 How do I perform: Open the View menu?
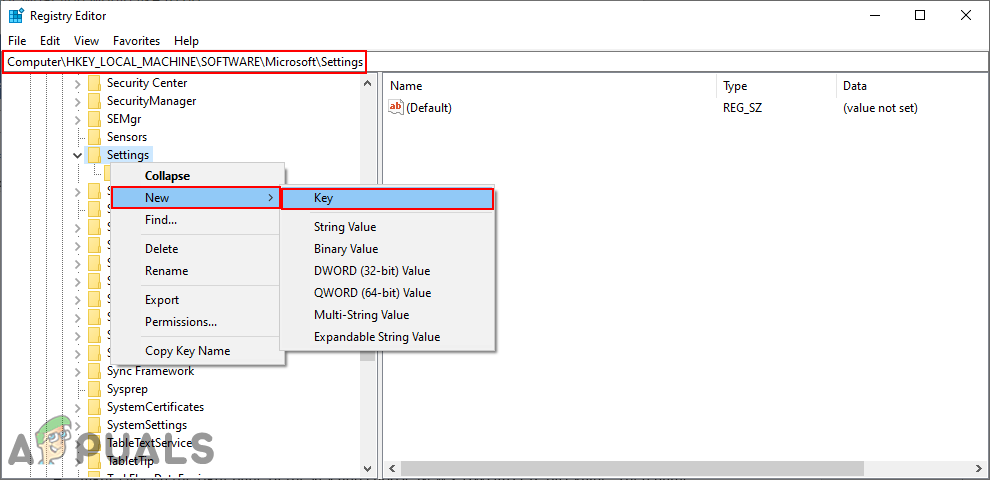(86, 41)
